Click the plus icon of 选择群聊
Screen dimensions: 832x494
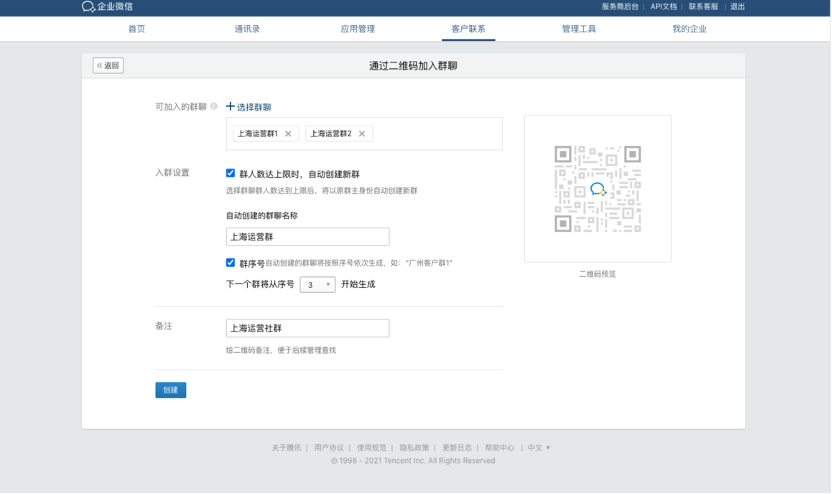pos(230,106)
